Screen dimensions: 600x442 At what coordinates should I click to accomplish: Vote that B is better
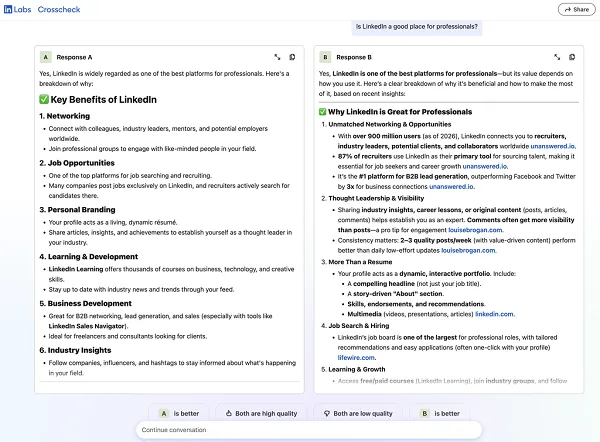tap(439, 413)
